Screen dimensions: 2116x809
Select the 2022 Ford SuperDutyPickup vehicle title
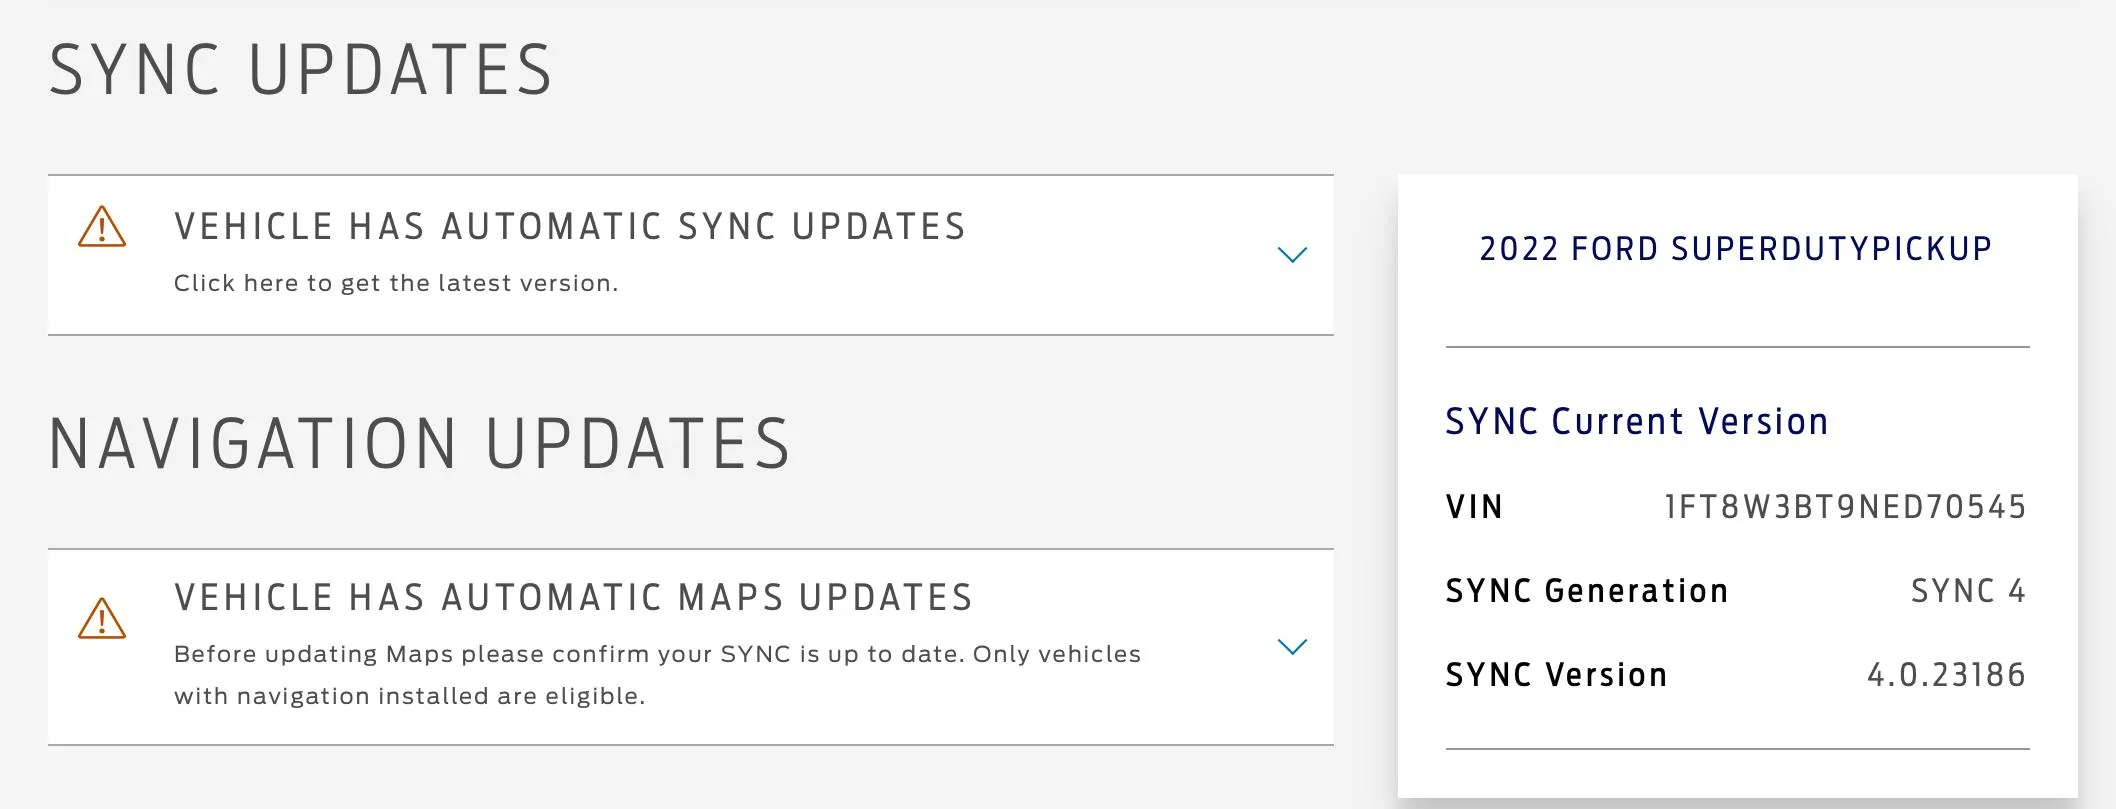(1736, 249)
